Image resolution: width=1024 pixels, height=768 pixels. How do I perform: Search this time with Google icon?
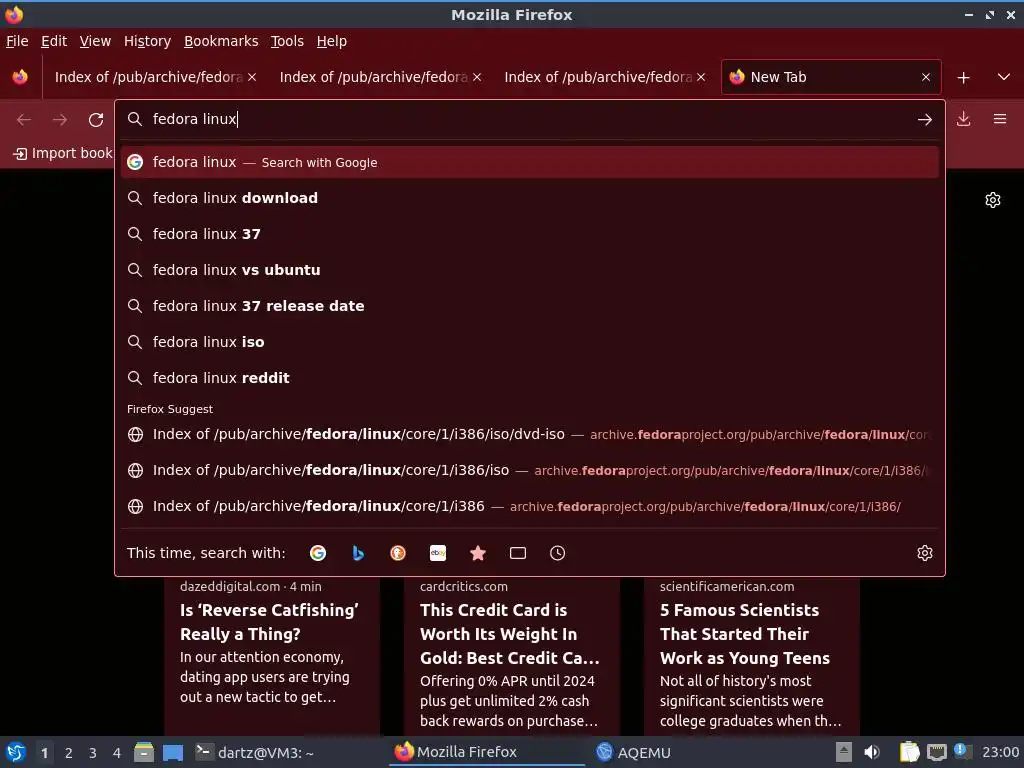(x=318, y=553)
